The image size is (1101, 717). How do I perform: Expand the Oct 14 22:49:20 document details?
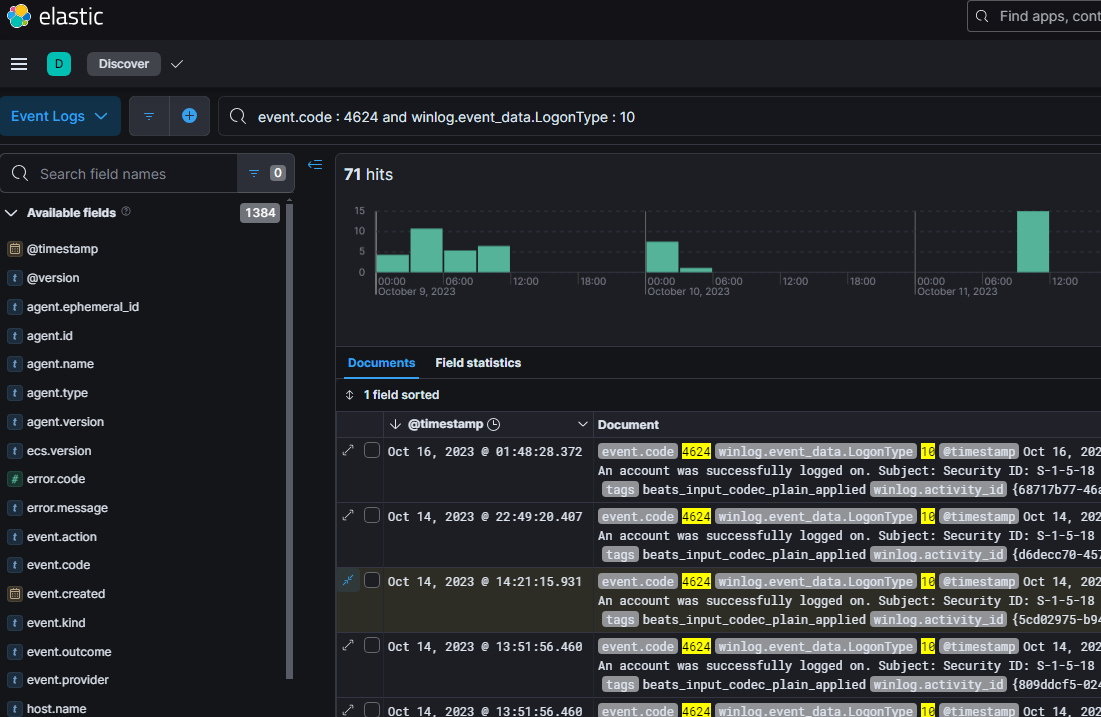coord(348,516)
